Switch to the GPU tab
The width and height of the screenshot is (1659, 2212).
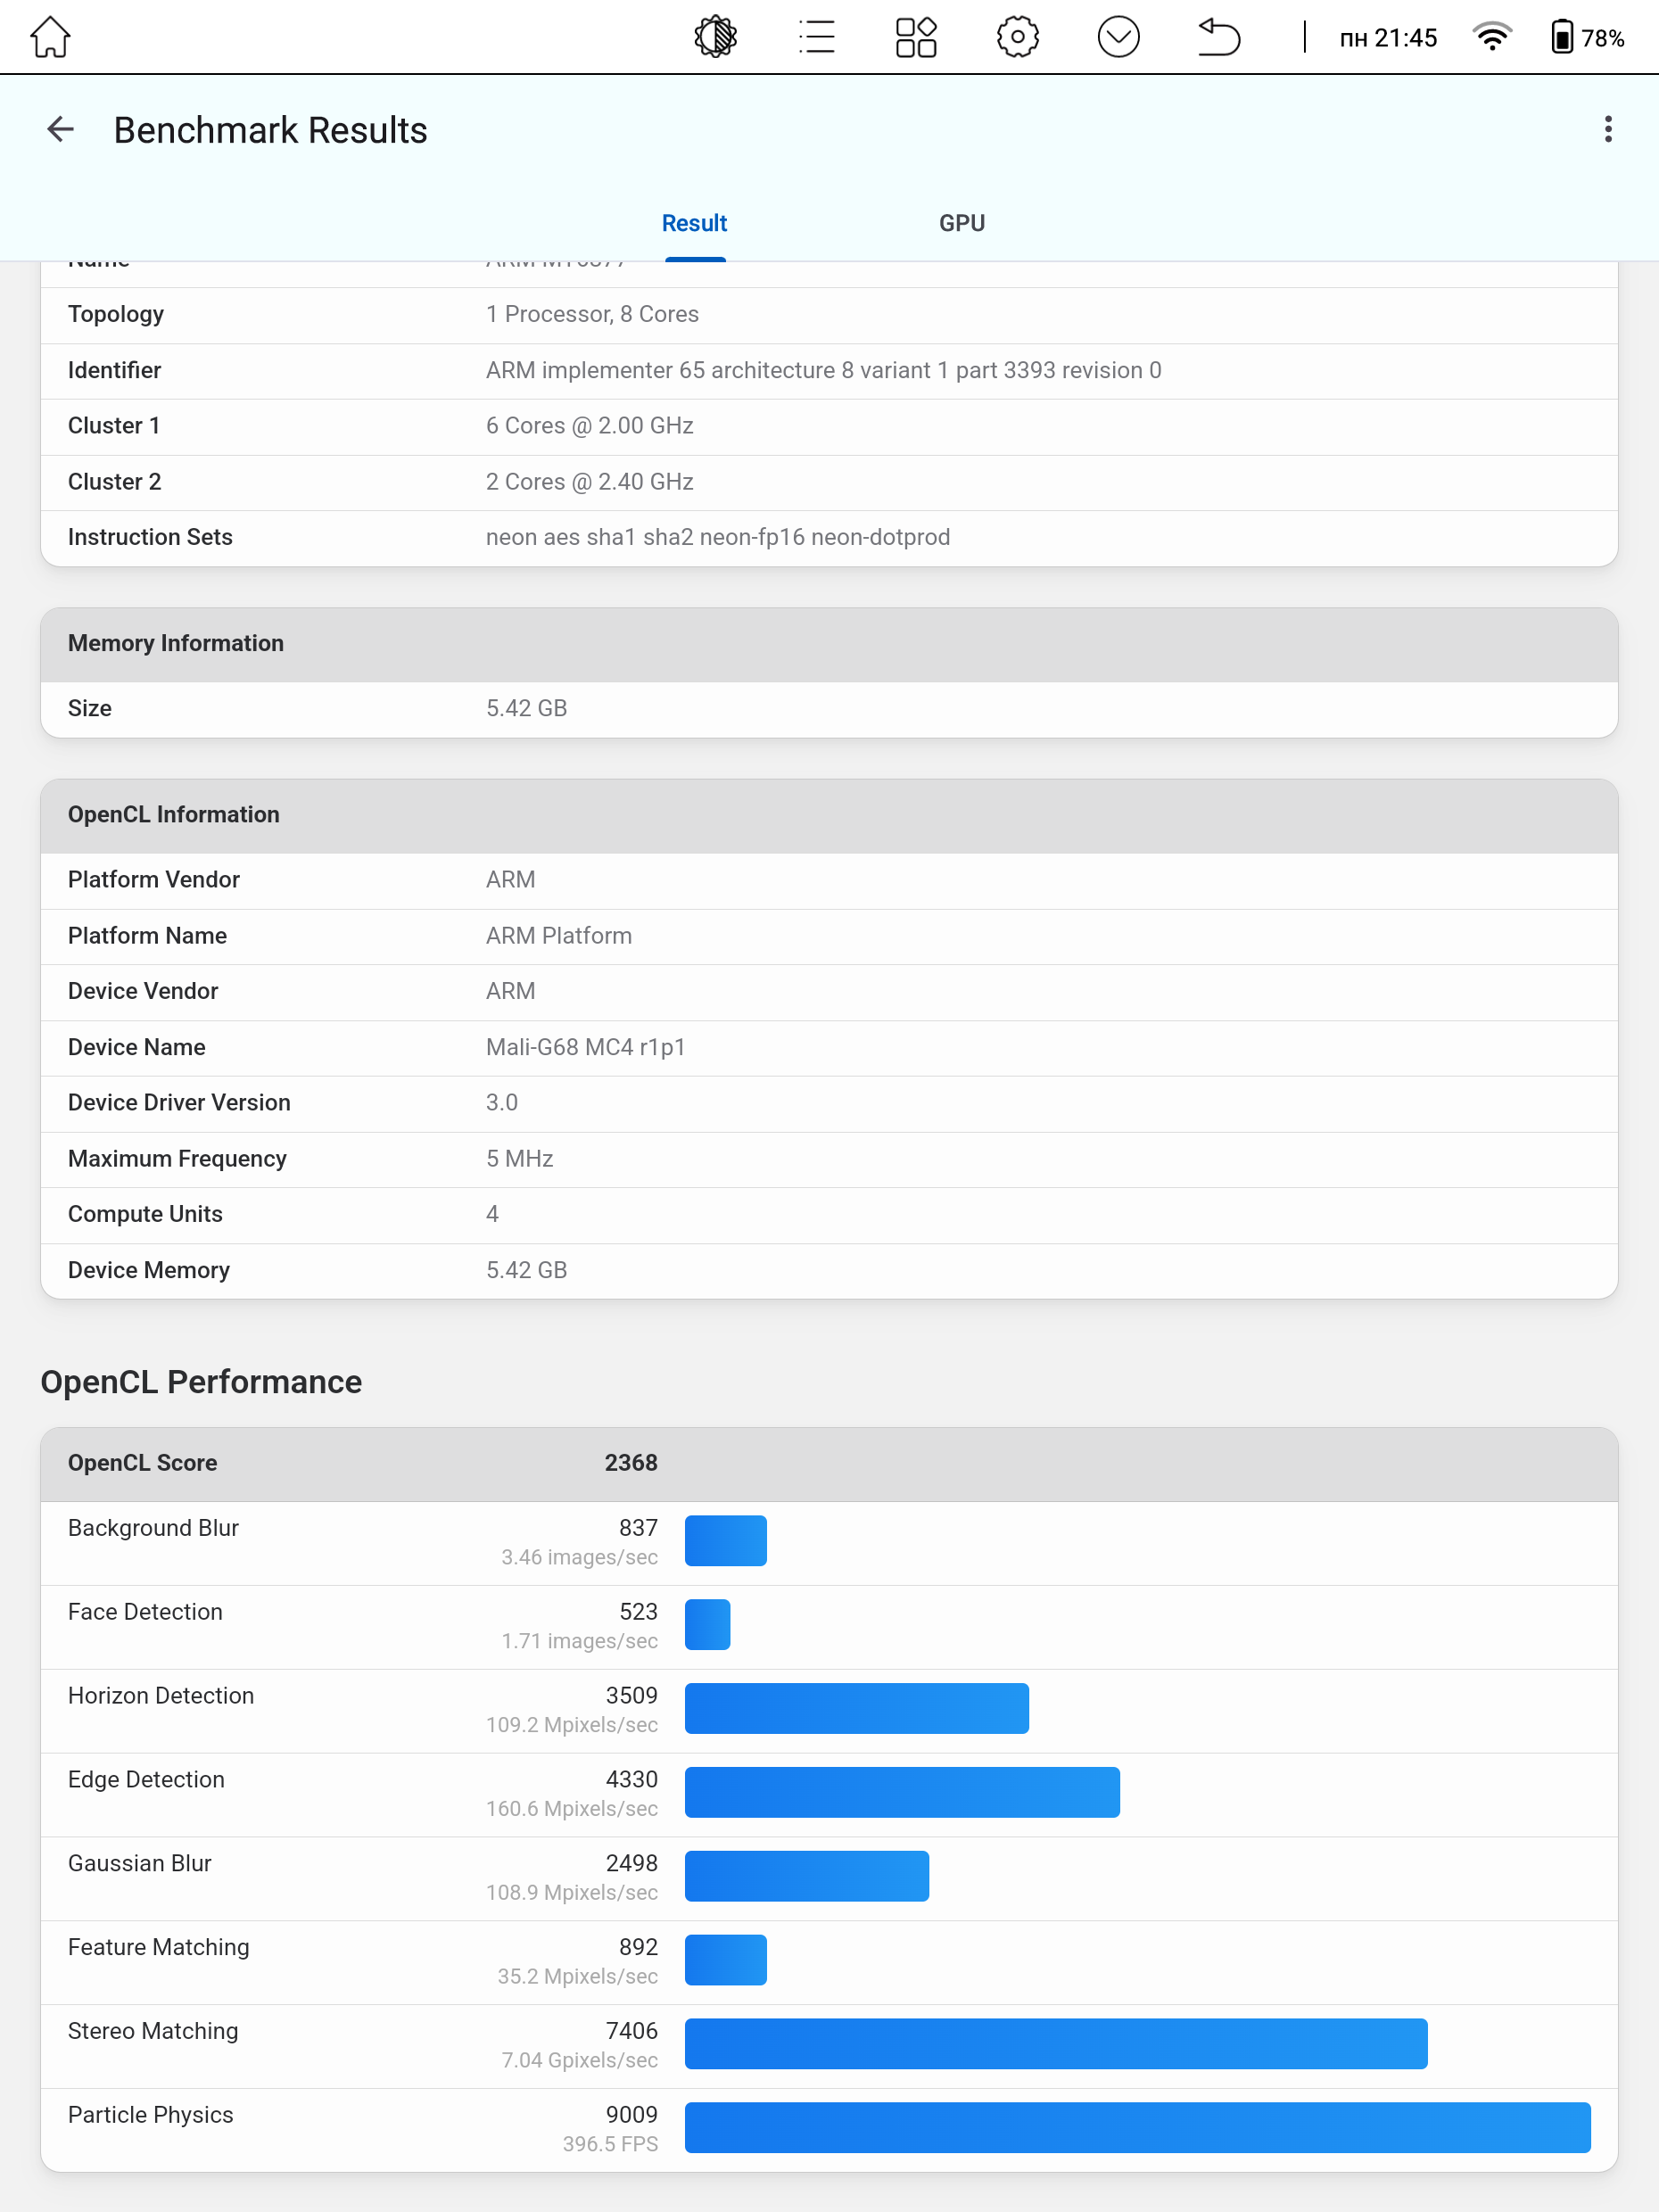[962, 223]
